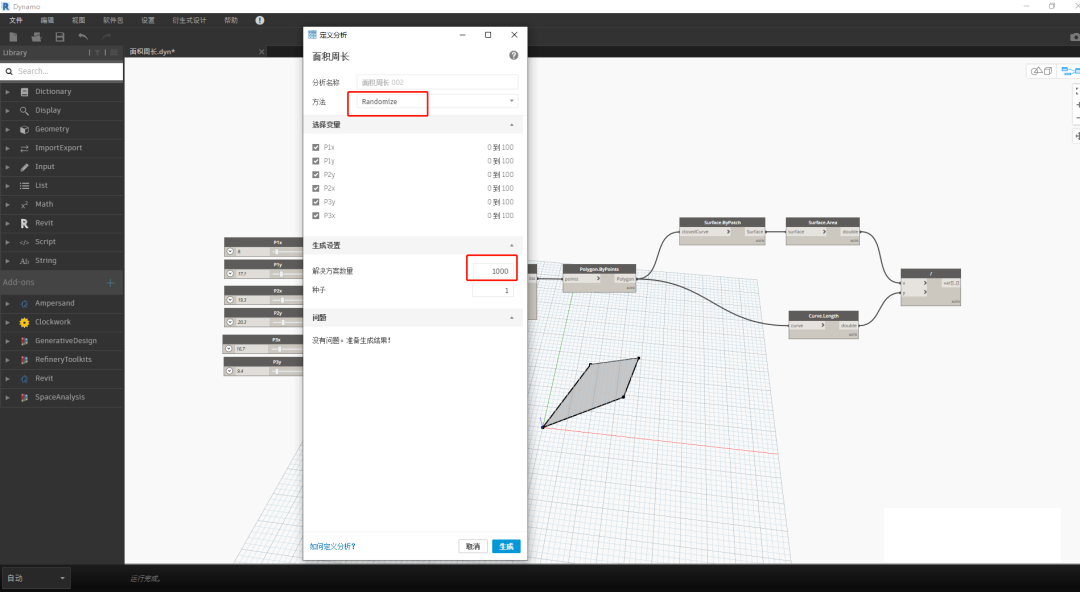Toggle the background 3D preview view icon
The height and width of the screenshot is (592, 1080).
(x=1041, y=71)
